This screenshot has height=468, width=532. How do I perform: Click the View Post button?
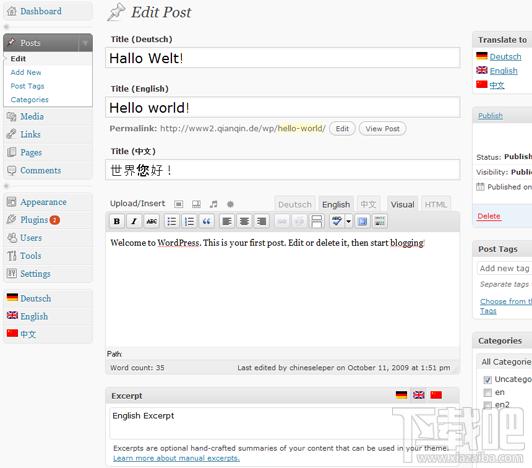point(382,129)
